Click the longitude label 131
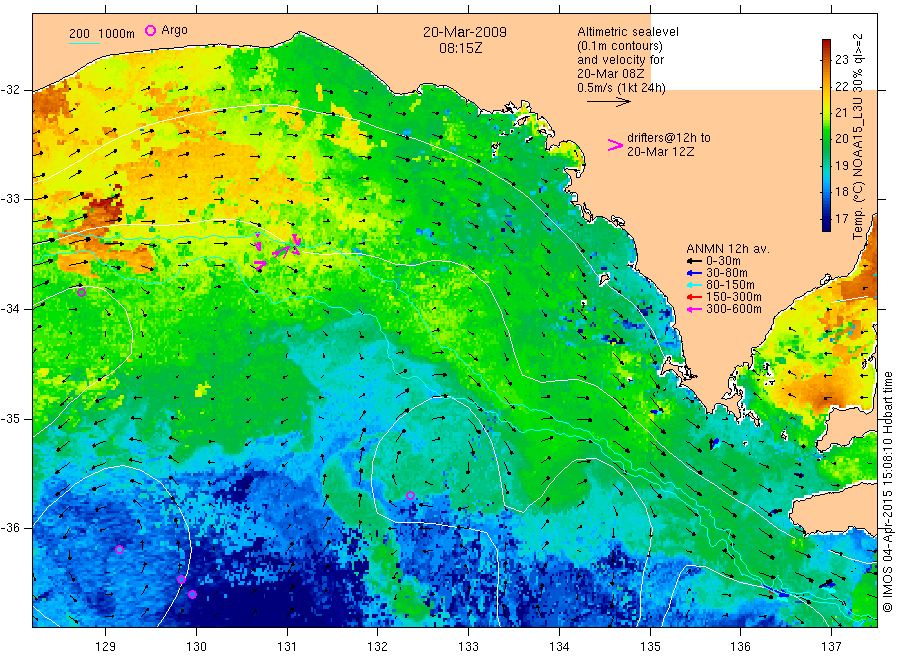 coord(287,647)
